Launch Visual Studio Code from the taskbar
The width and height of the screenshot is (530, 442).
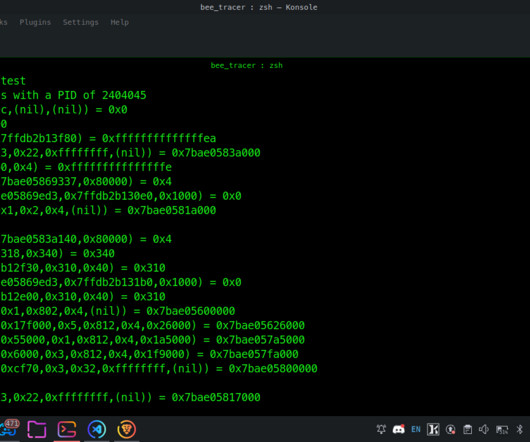pos(97,429)
